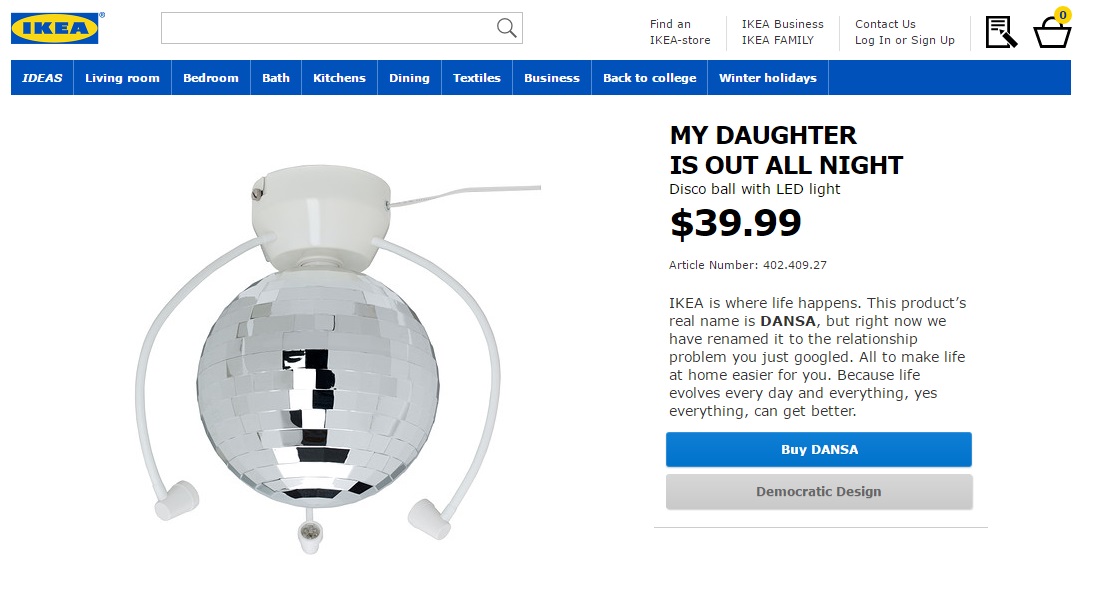The width and height of the screenshot is (1095, 593).
Task: Select the Bedroom navigation item
Action: [211, 78]
